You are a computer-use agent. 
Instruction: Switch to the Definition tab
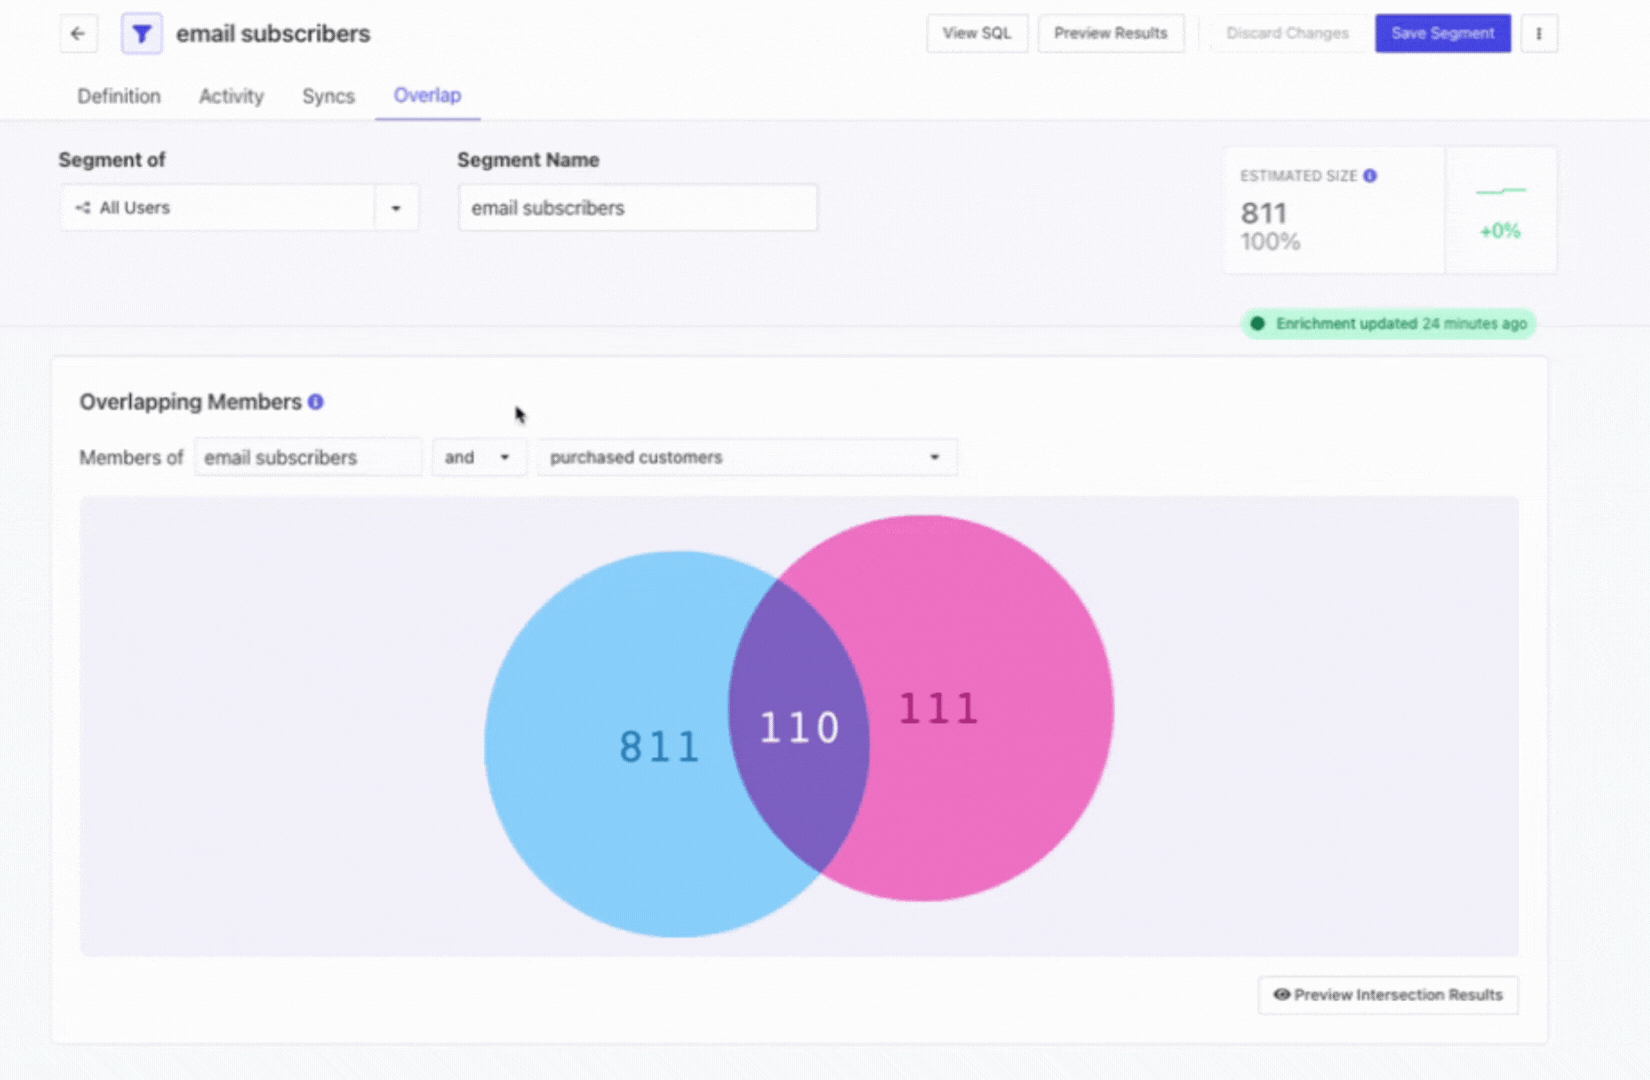pyautogui.click(x=119, y=96)
